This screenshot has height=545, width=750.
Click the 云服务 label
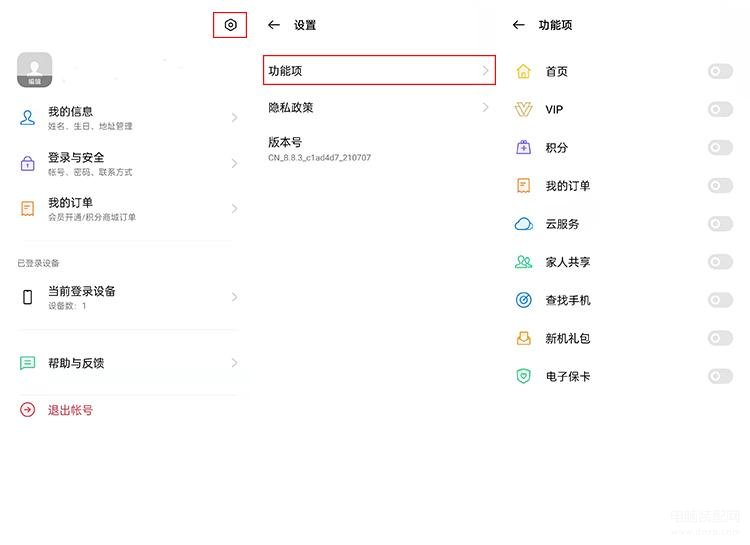click(562, 224)
